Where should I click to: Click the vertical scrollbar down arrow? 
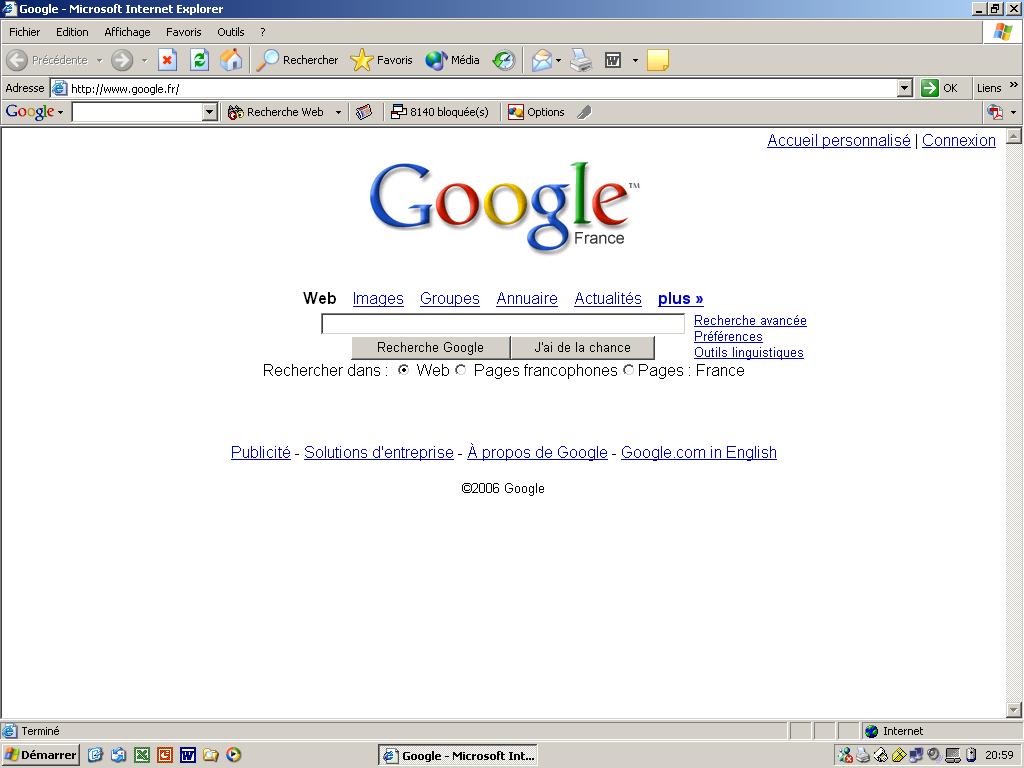[1014, 709]
